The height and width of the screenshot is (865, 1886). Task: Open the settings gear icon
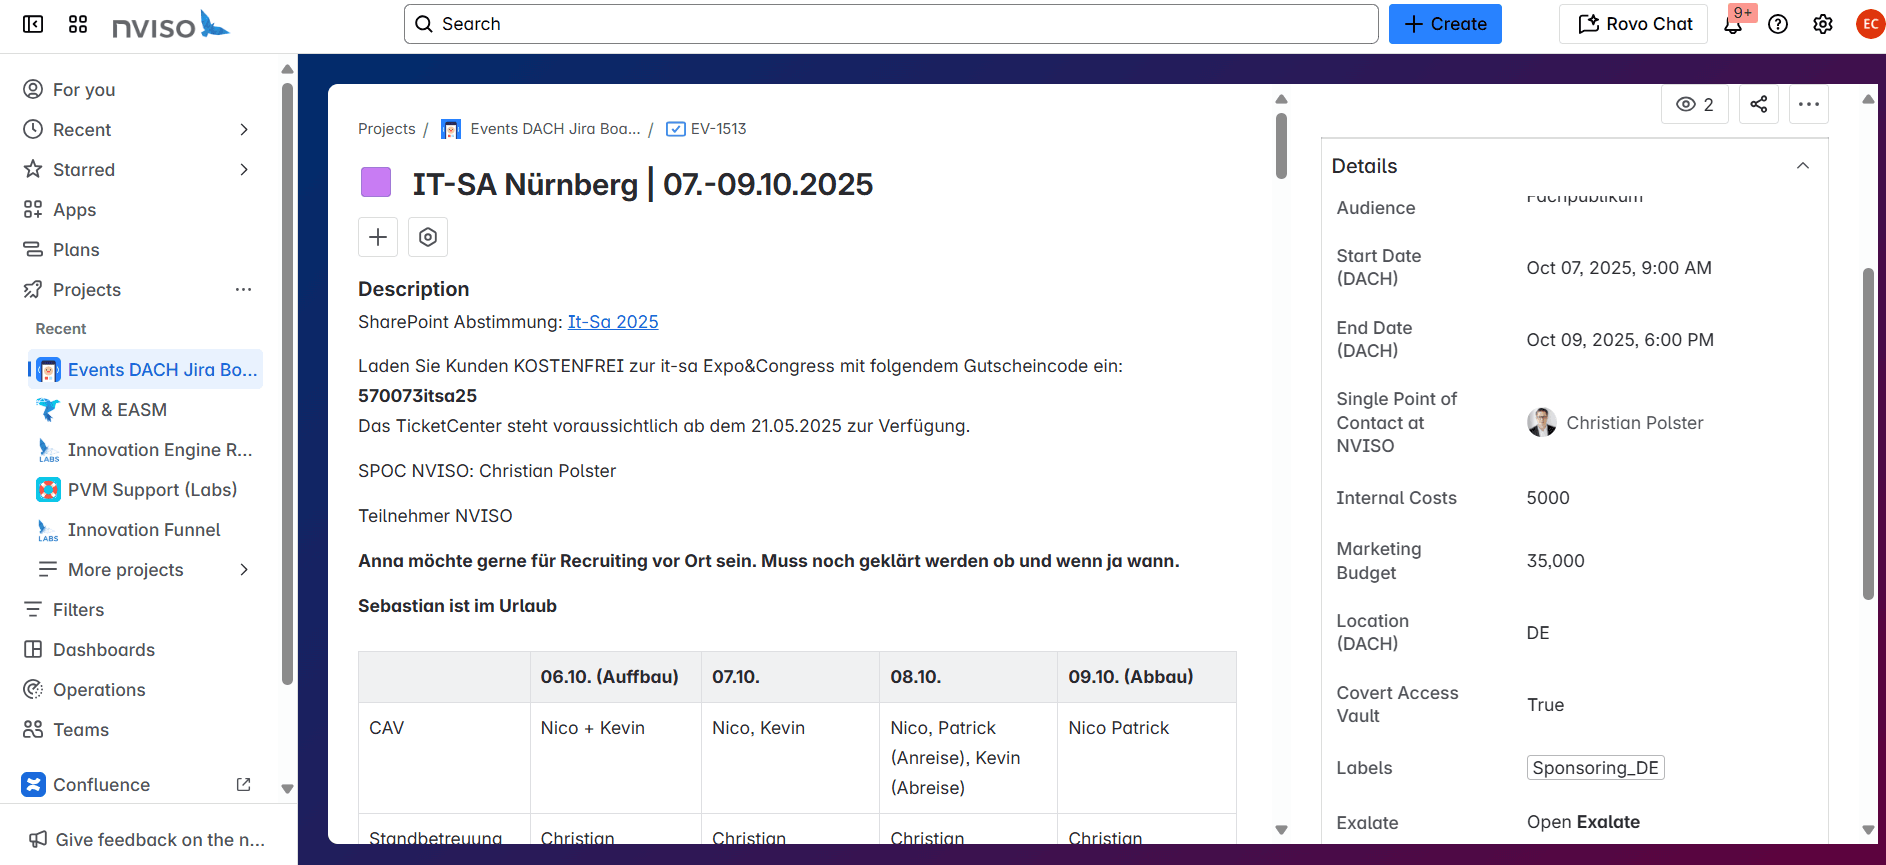click(x=1823, y=24)
